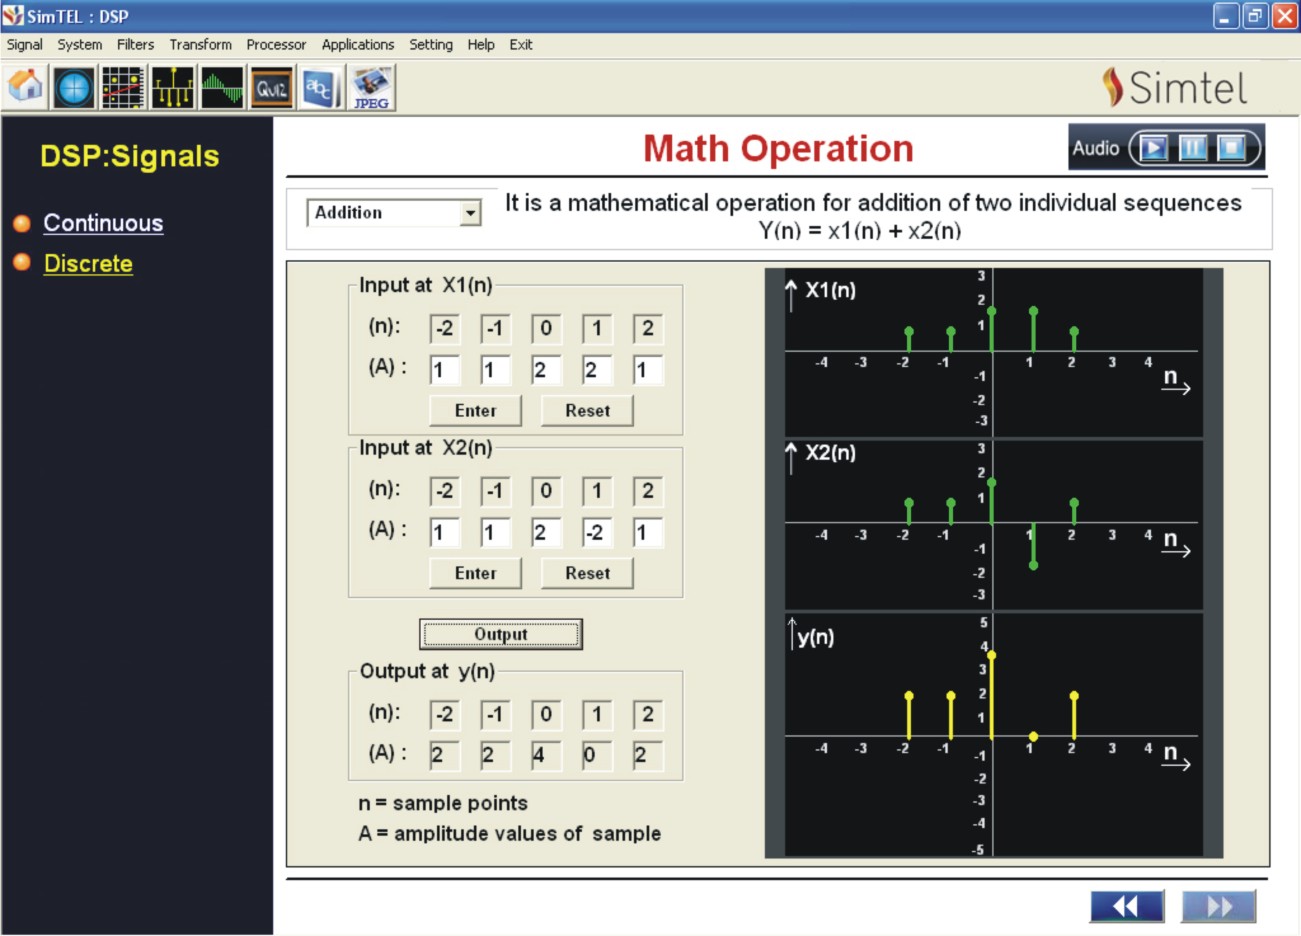Open the scatter grid plot toolbar icon
The width and height of the screenshot is (1301, 936).
coord(123,88)
